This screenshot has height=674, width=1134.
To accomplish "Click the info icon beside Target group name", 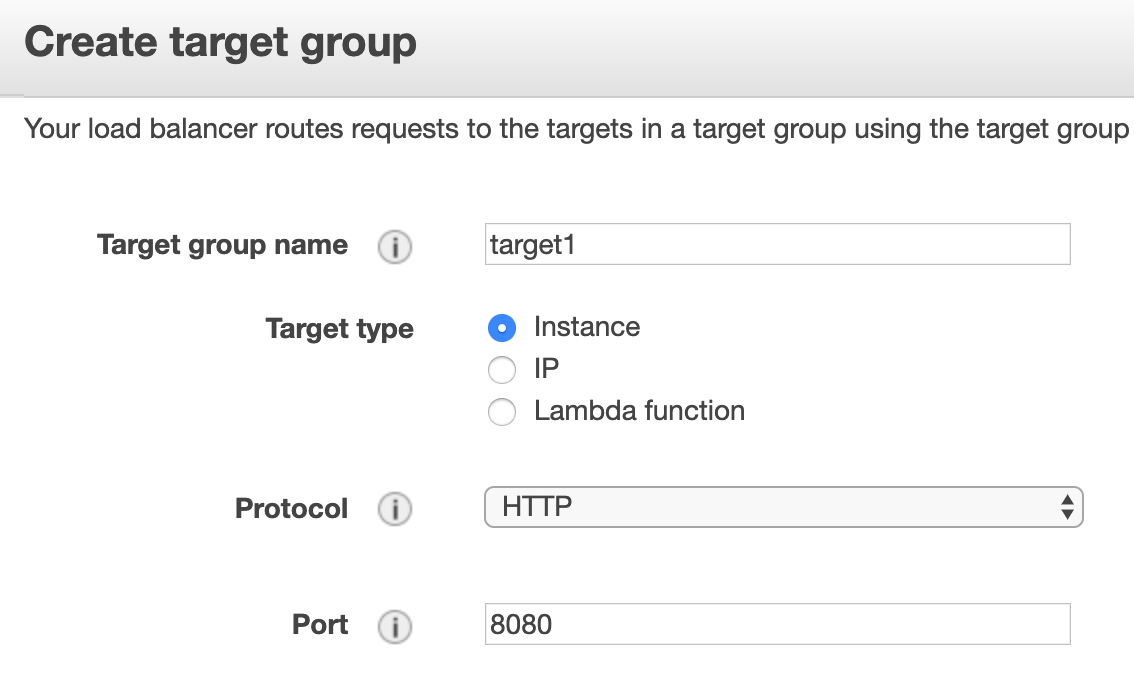I will pyautogui.click(x=395, y=247).
